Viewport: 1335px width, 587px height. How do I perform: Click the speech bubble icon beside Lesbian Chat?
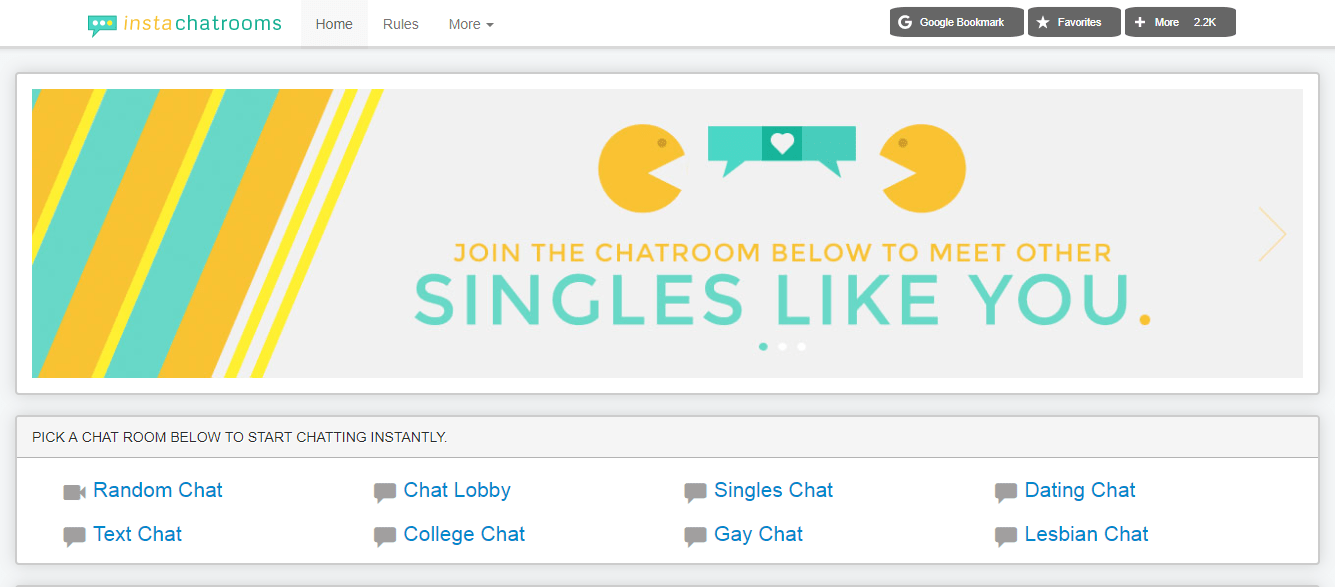point(1006,537)
